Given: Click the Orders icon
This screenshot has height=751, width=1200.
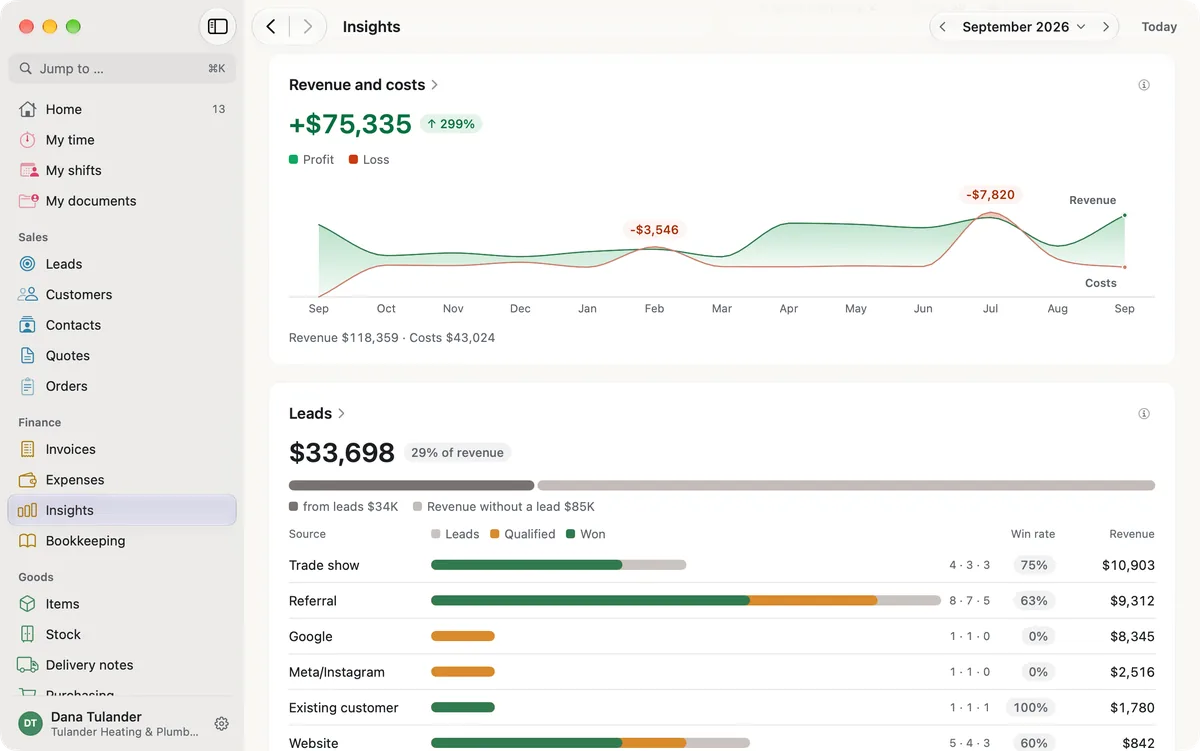Looking at the screenshot, I should tap(28, 386).
